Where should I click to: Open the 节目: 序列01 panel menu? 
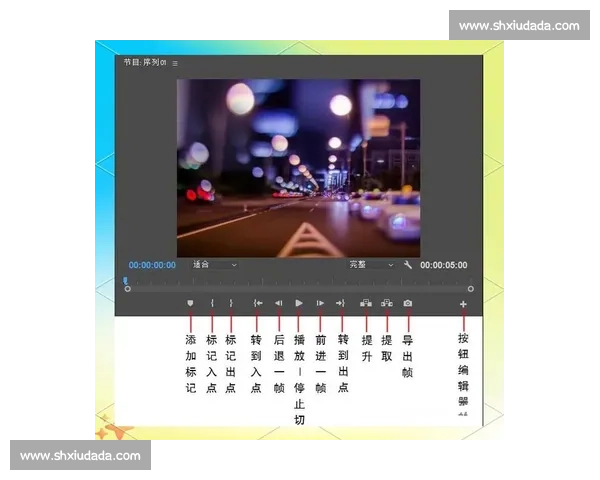(x=175, y=63)
